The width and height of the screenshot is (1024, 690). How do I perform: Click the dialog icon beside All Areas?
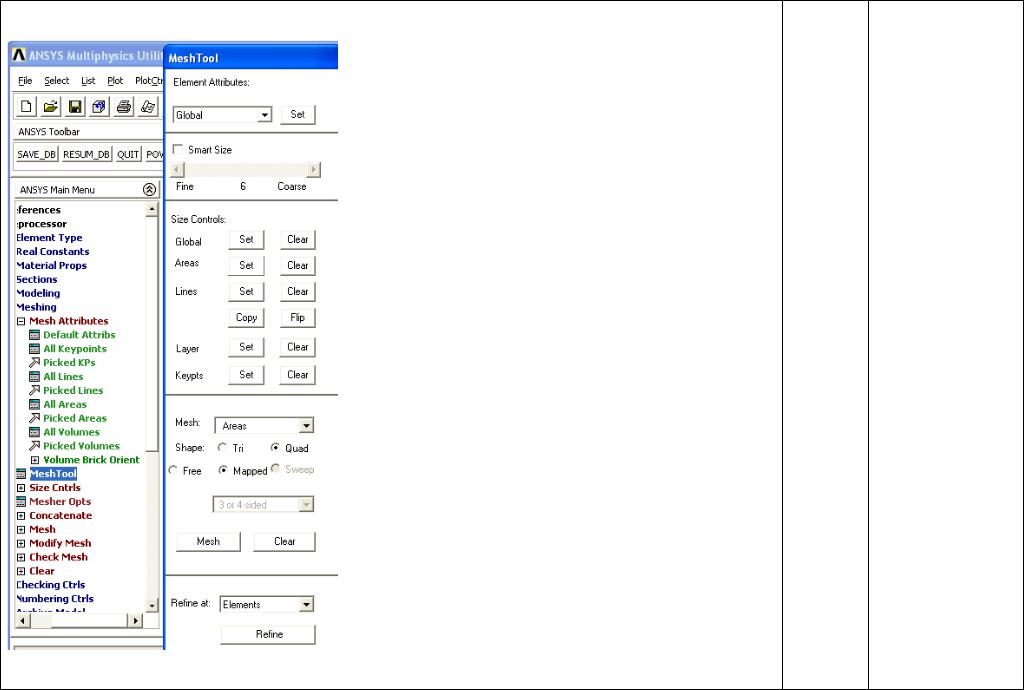(35, 404)
